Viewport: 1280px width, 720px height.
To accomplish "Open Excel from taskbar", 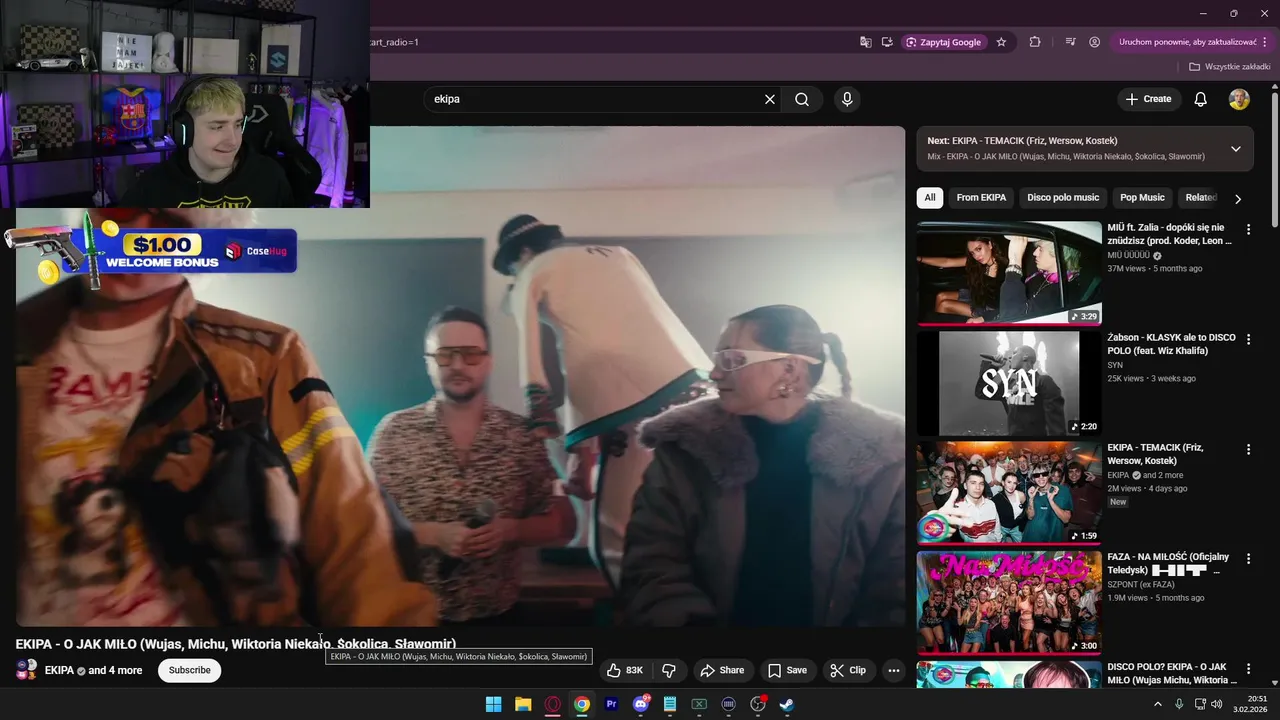I will point(699,704).
